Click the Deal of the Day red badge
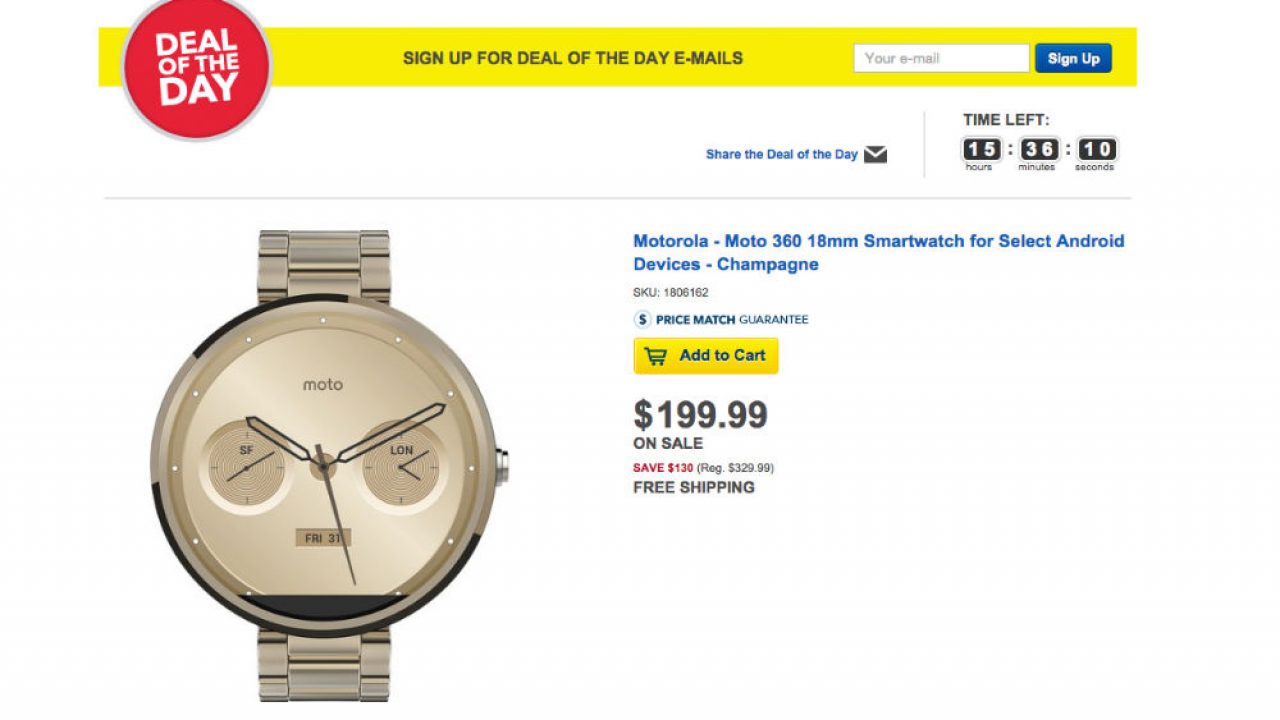 click(196, 66)
